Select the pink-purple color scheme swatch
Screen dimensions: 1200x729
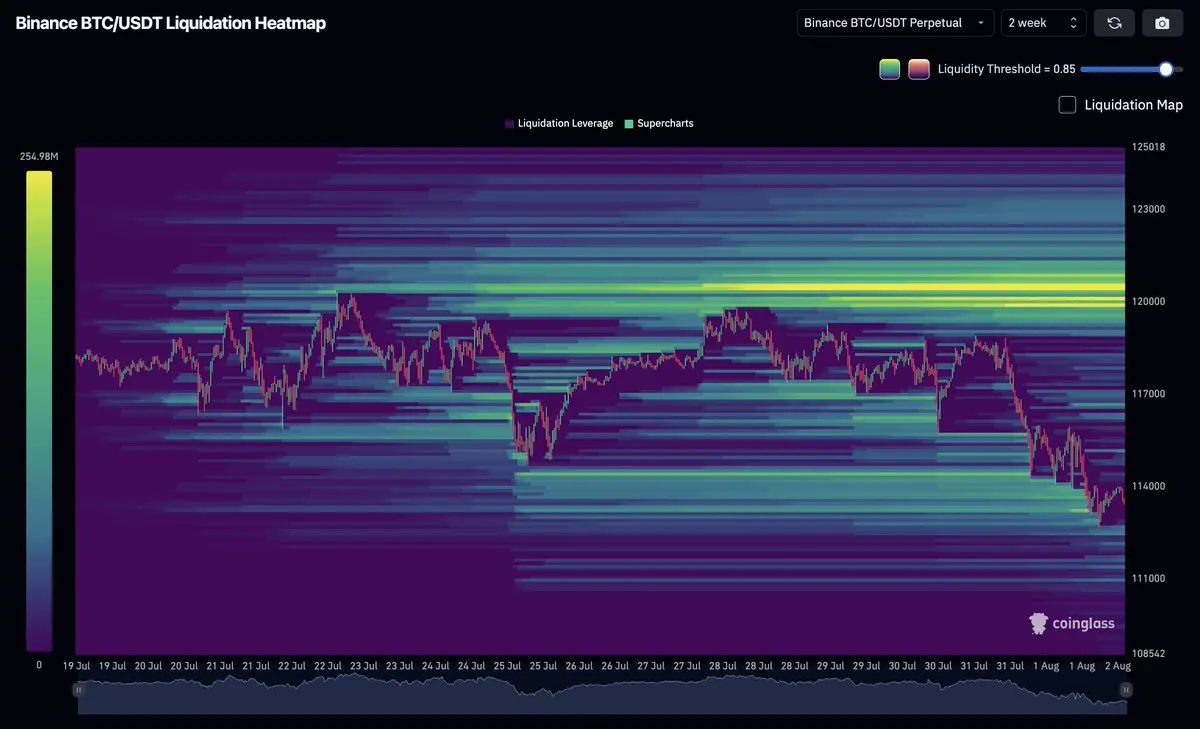919,69
